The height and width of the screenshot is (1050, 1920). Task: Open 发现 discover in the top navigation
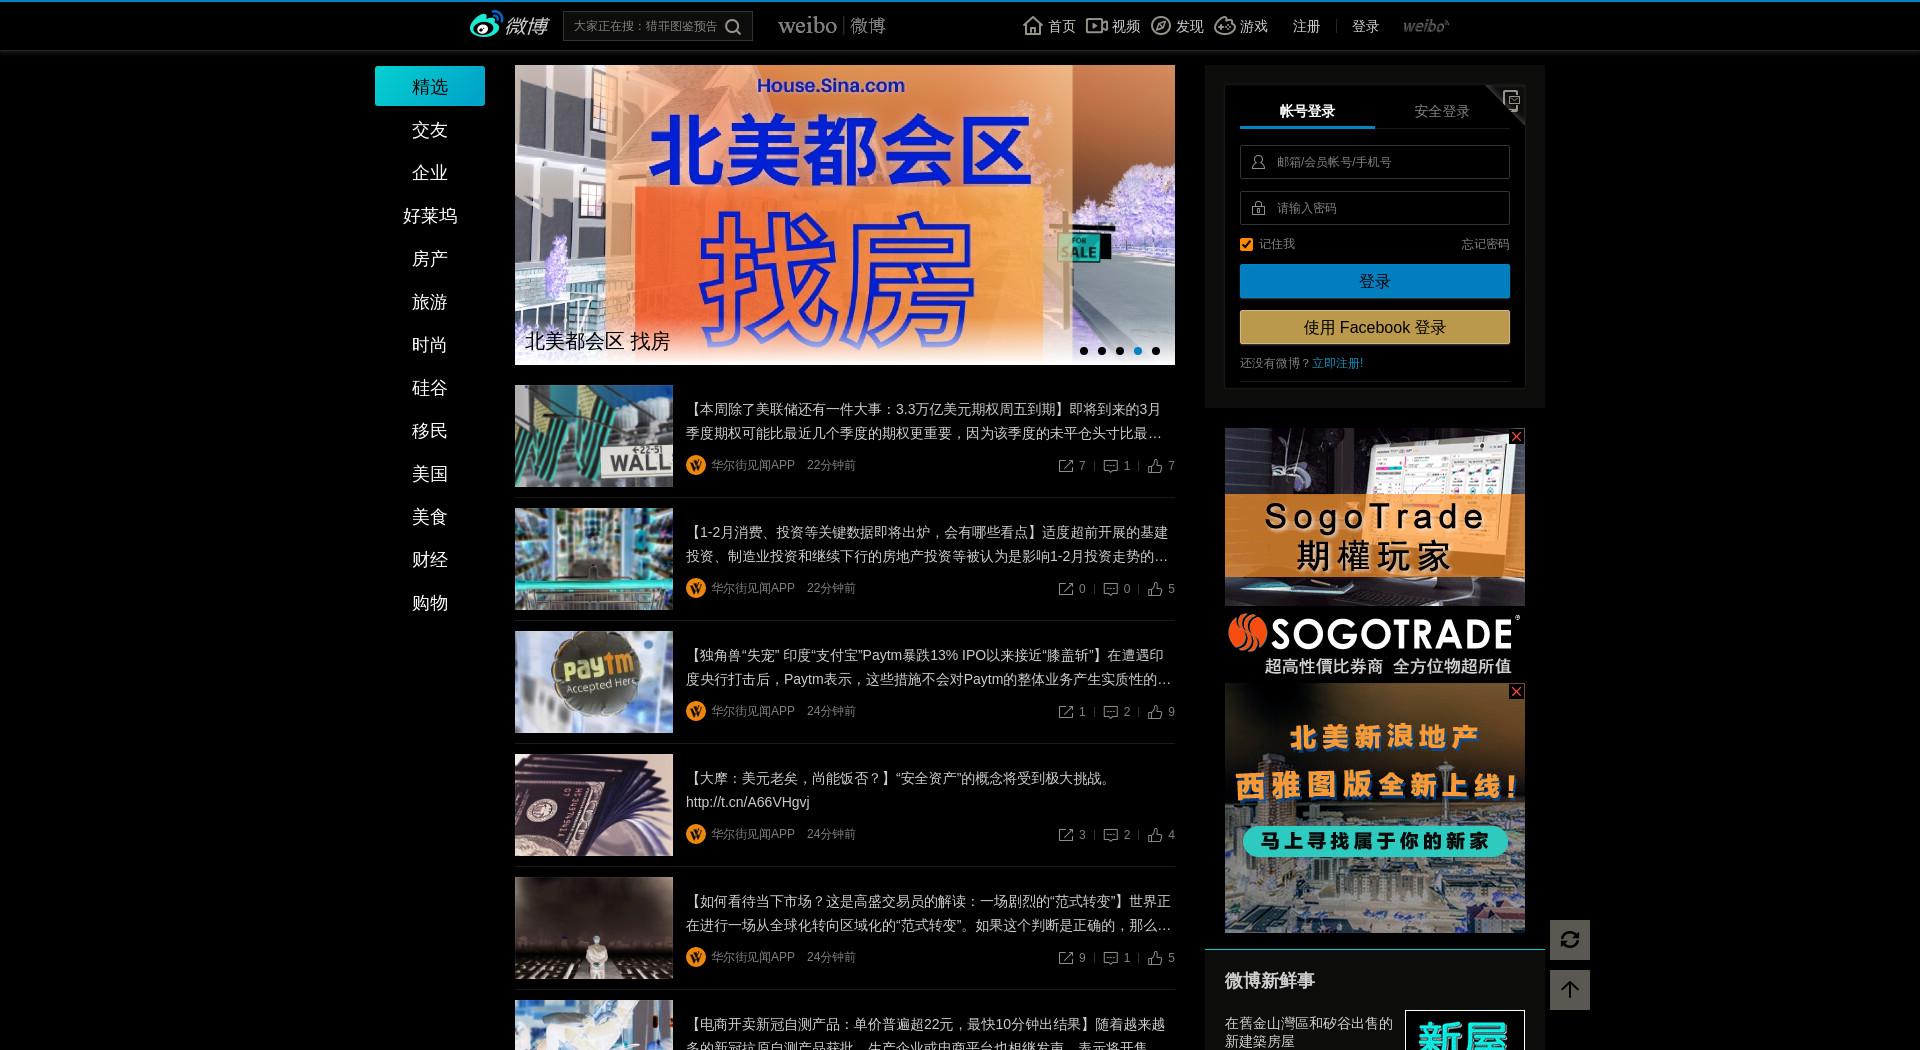[1177, 26]
